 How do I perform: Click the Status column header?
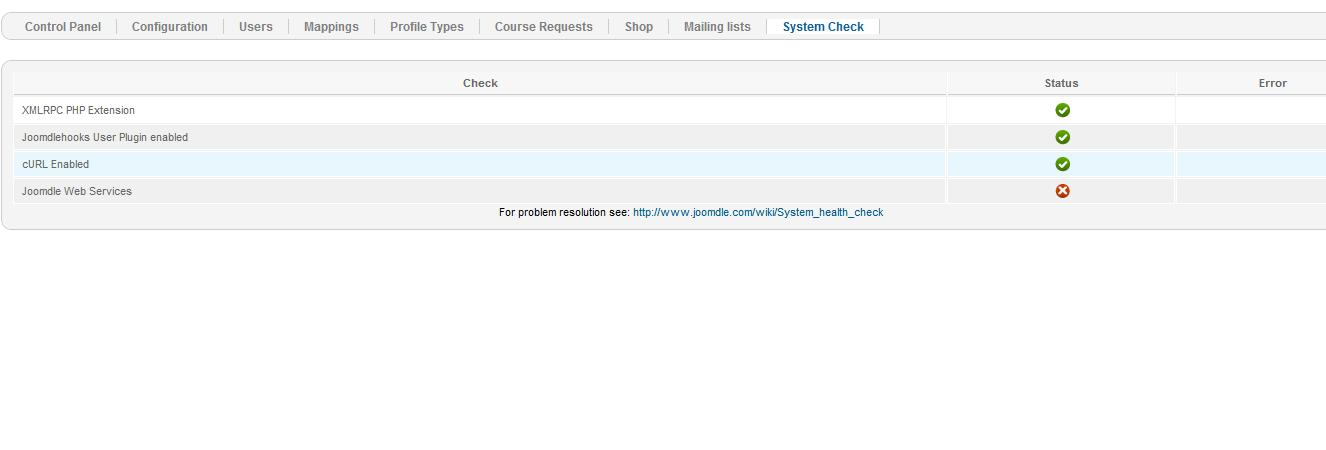click(1061, 83)
